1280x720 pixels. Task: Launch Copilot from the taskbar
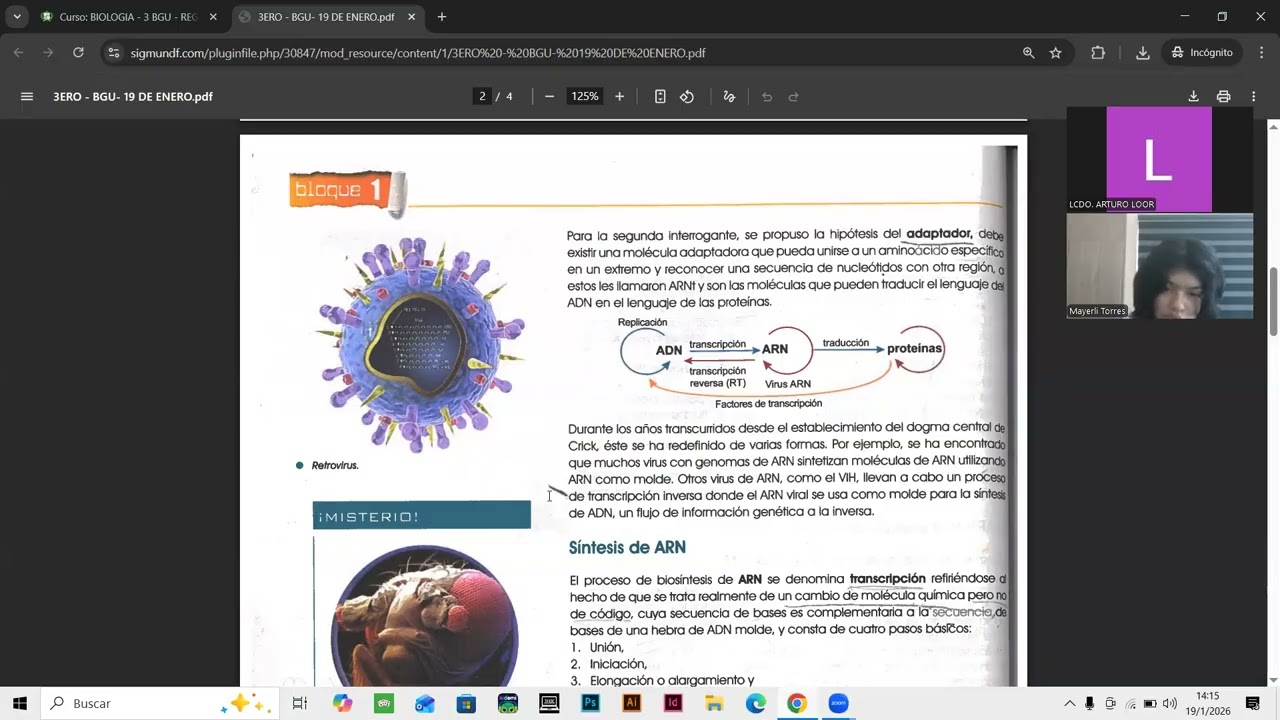pyautogui.click(x=343, y=703)
